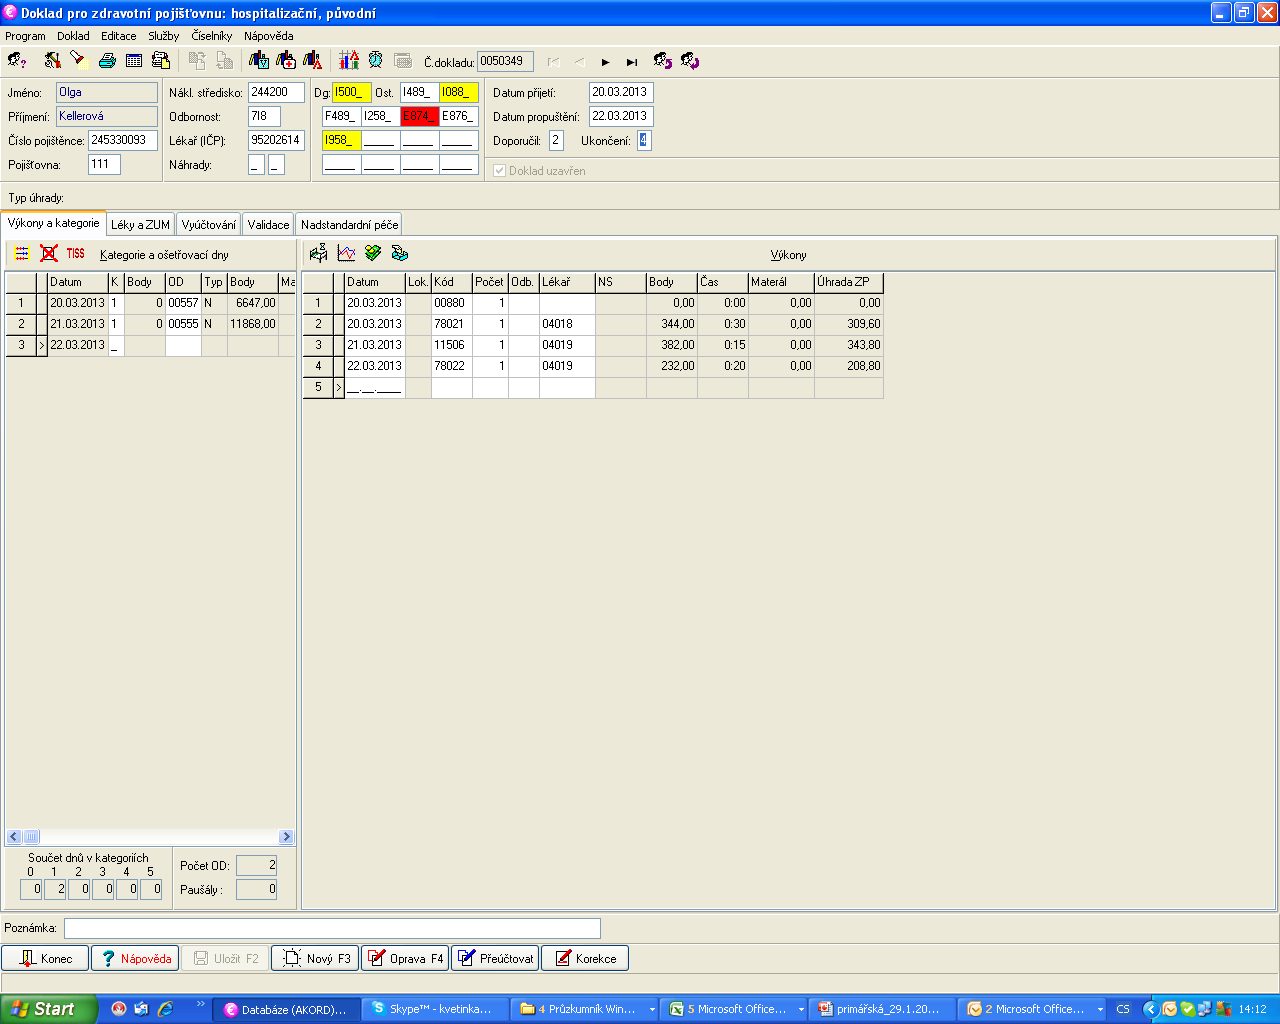Image resolution: width=1280 pixels, height=1024 pixels.
Task: Click the print preview documents icon
Action: point(161,61)
